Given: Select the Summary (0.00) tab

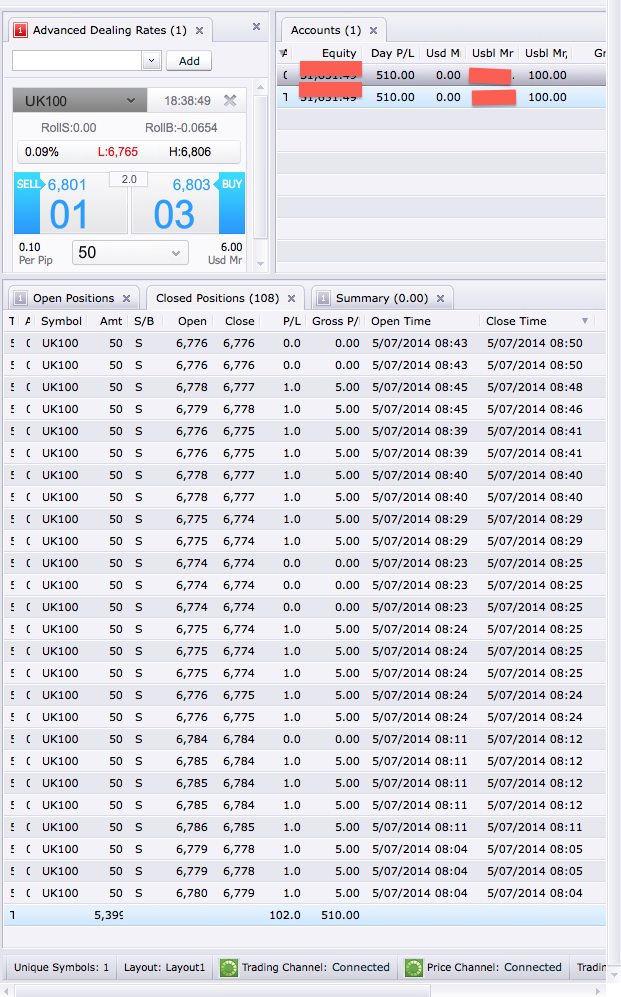Looking at the screenshot, I should point(381,298).
